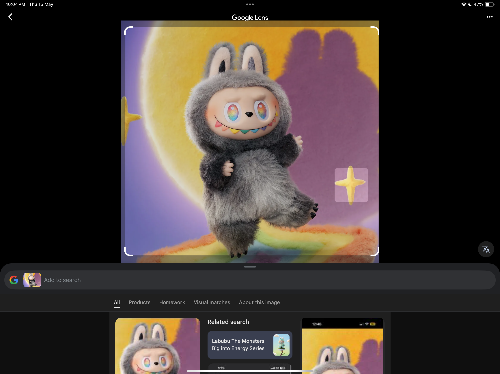Tap the battery indicator in status bar

pos(489,5)
